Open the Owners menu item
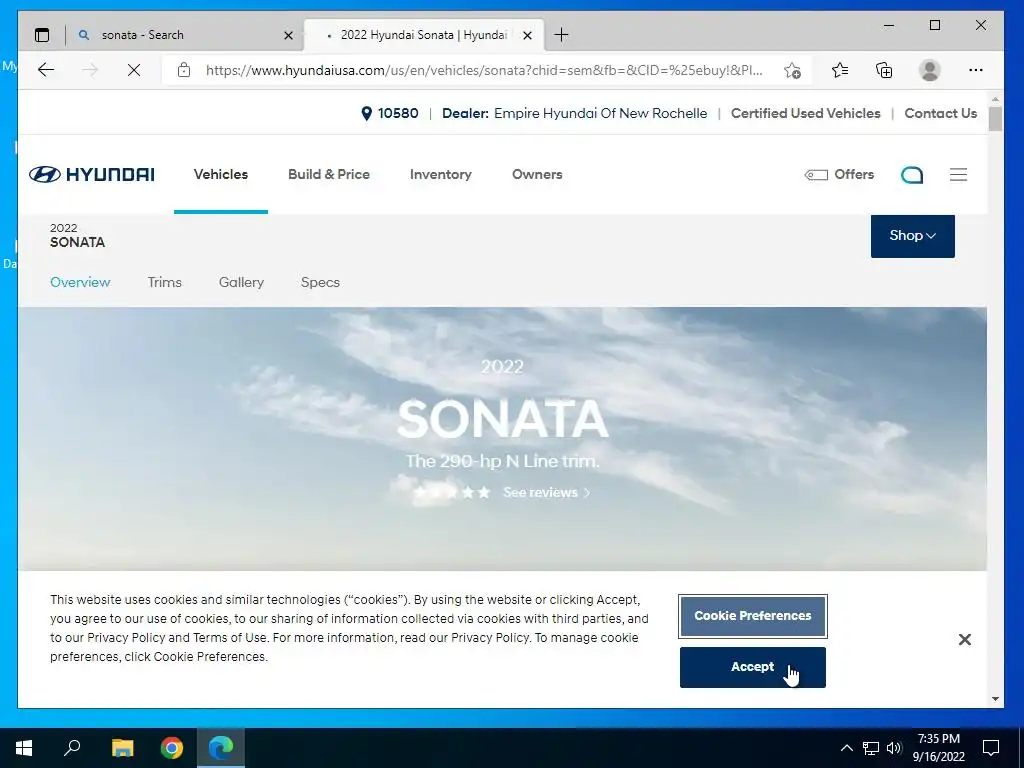The width and height of the screenshot is (1024, 768). (x=537, y=174)
